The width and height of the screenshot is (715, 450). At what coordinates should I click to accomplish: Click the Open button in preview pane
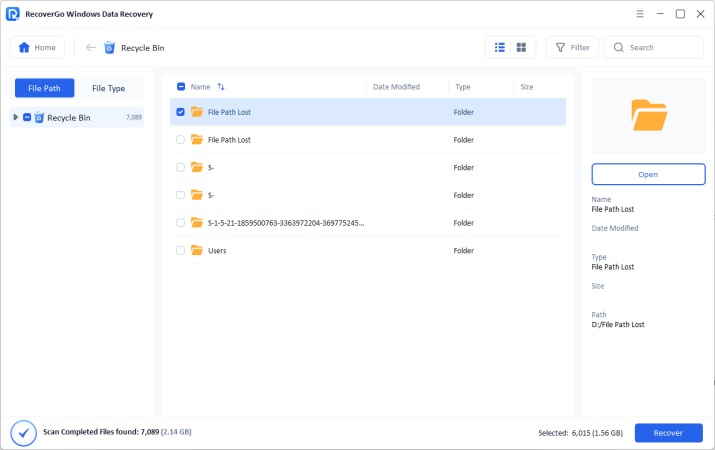(x=648, y=174)
